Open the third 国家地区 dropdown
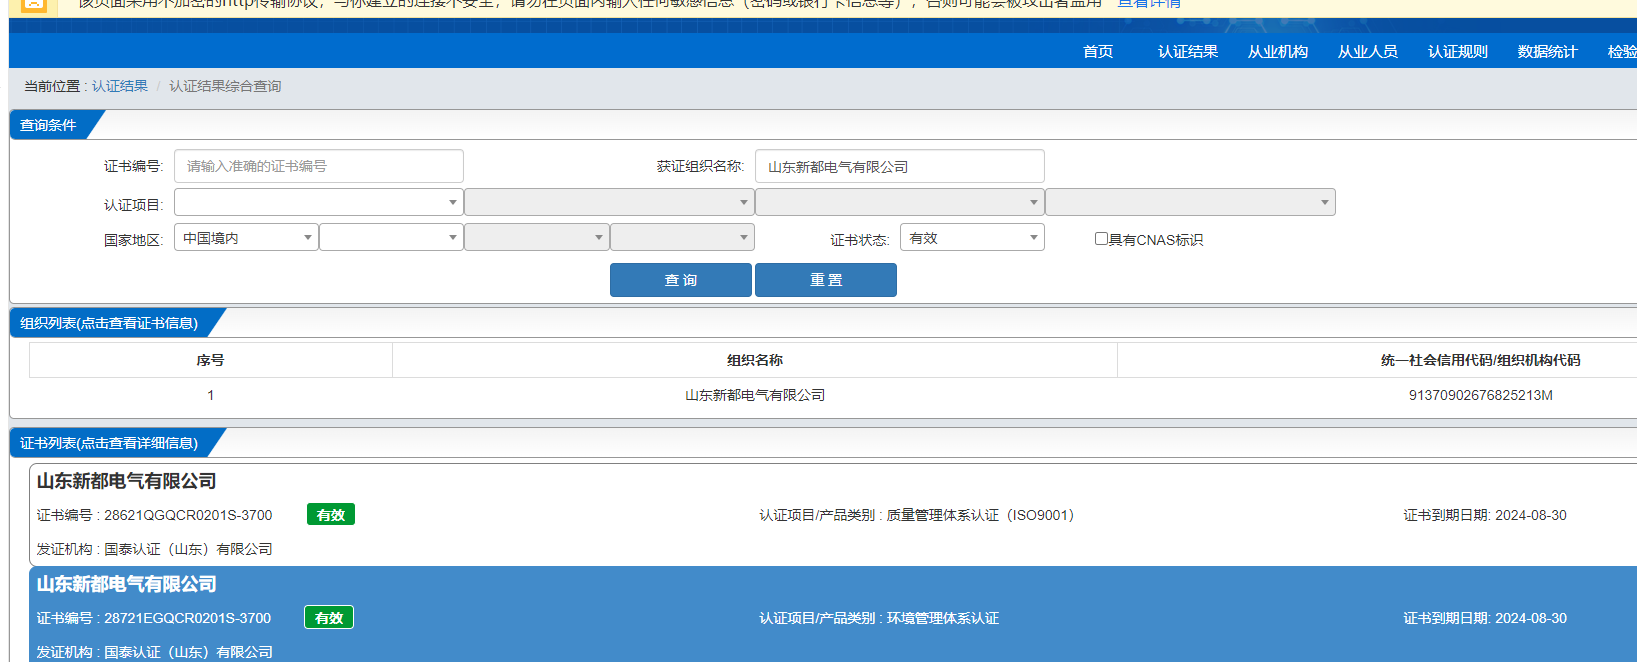 [537, 237]
